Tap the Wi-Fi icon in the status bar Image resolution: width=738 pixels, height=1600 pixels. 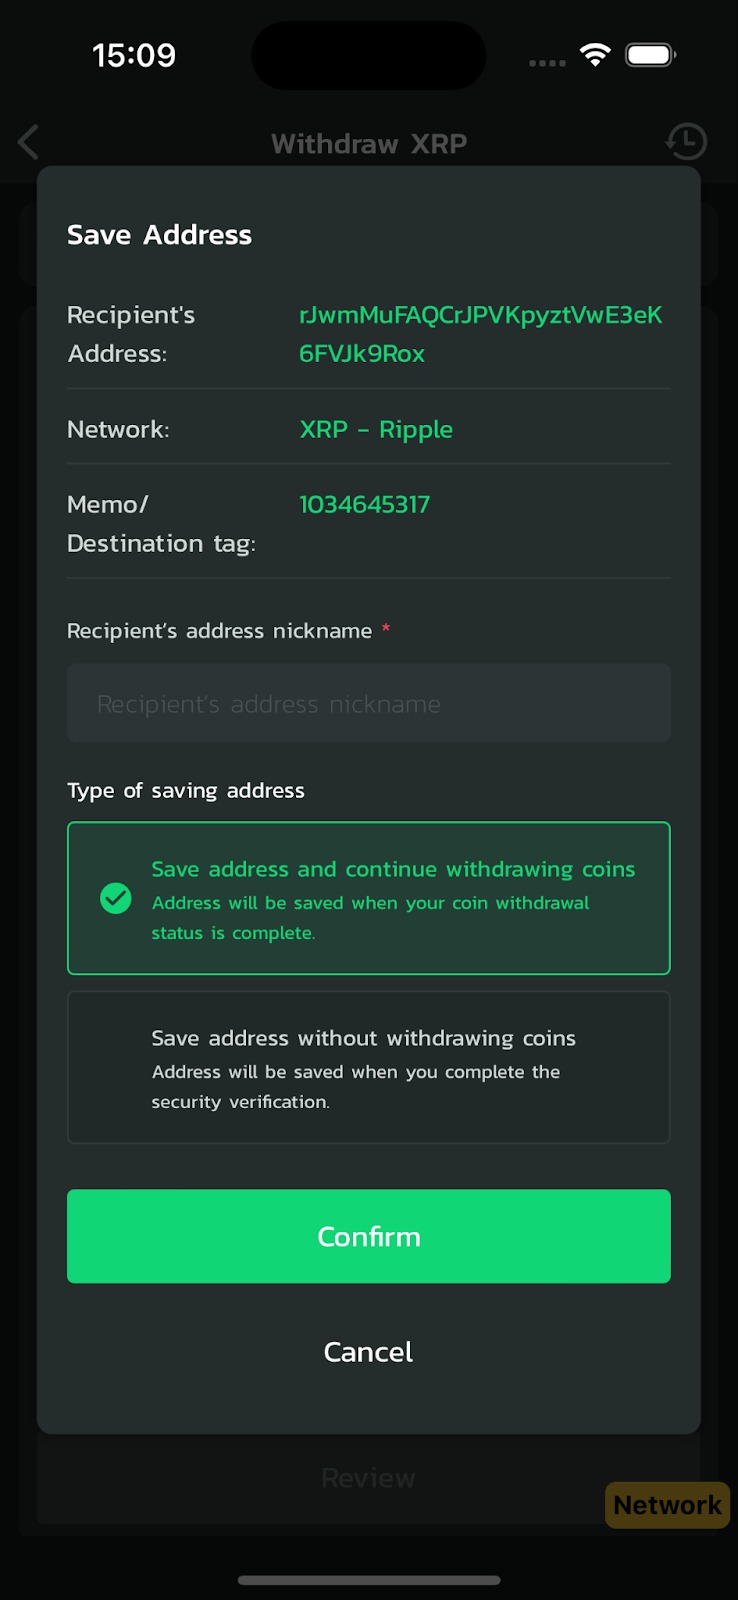pyautogui.click(x=595, y=55)
